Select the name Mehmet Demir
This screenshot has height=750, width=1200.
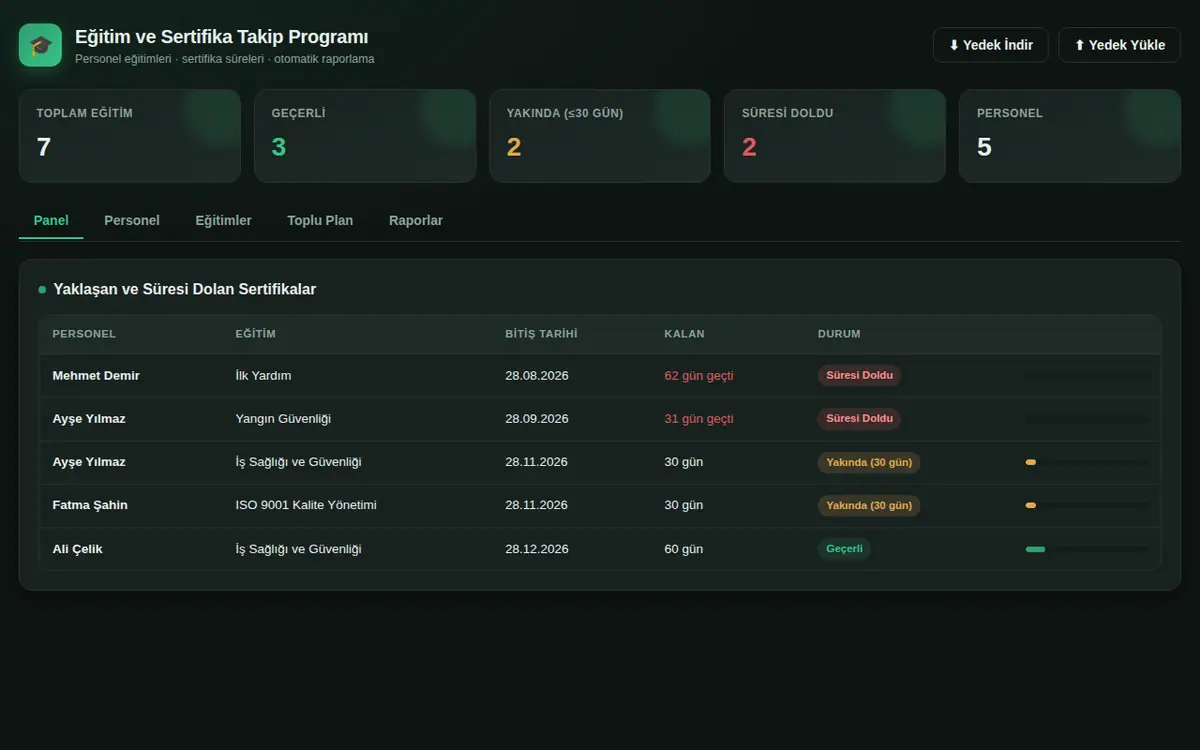[96, 376]
